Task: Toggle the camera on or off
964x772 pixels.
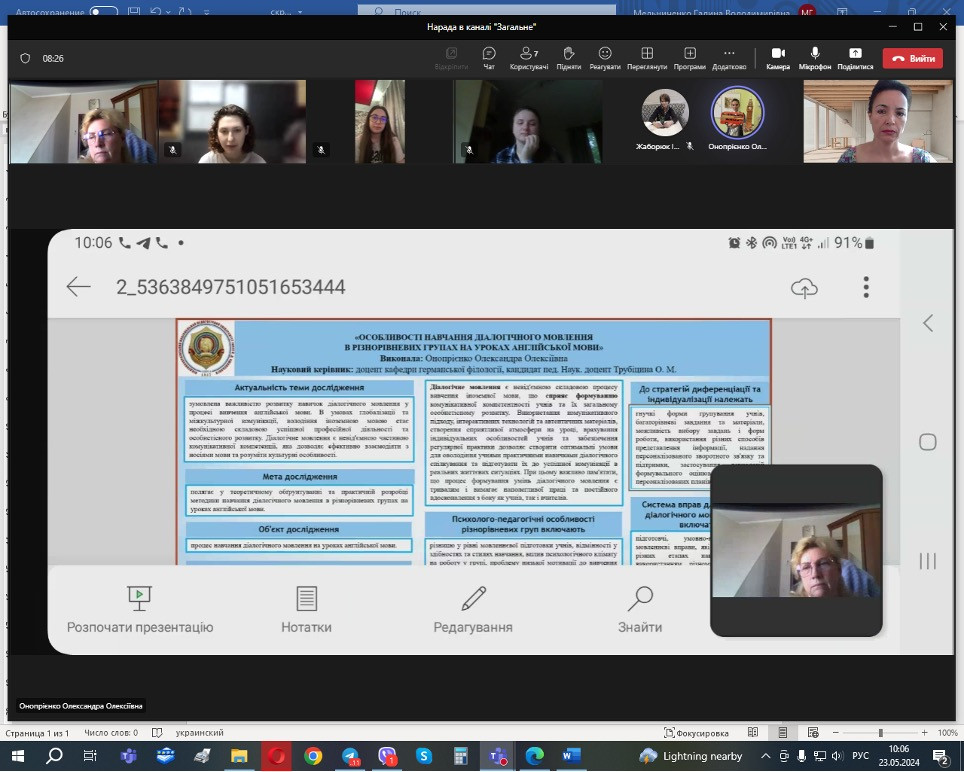Action: [x=777, y=57]
